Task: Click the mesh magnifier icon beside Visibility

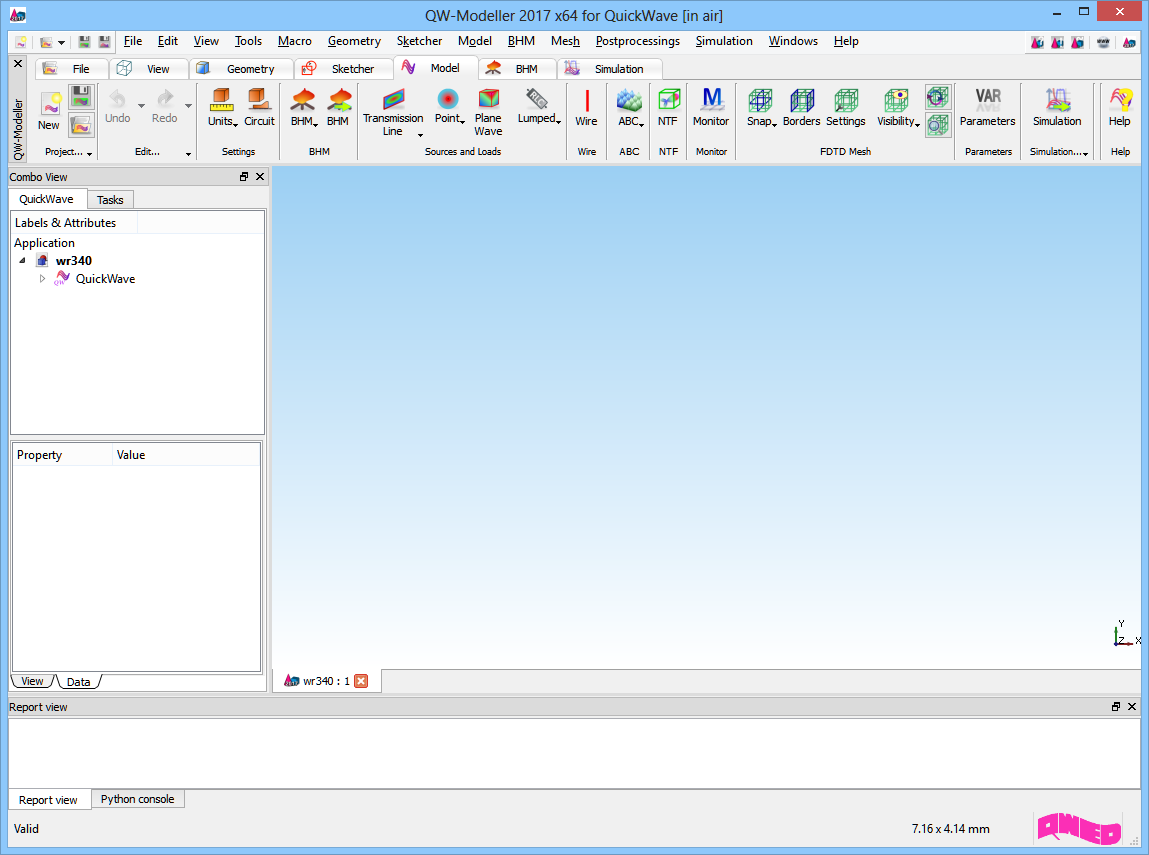Action: point(937,125)
